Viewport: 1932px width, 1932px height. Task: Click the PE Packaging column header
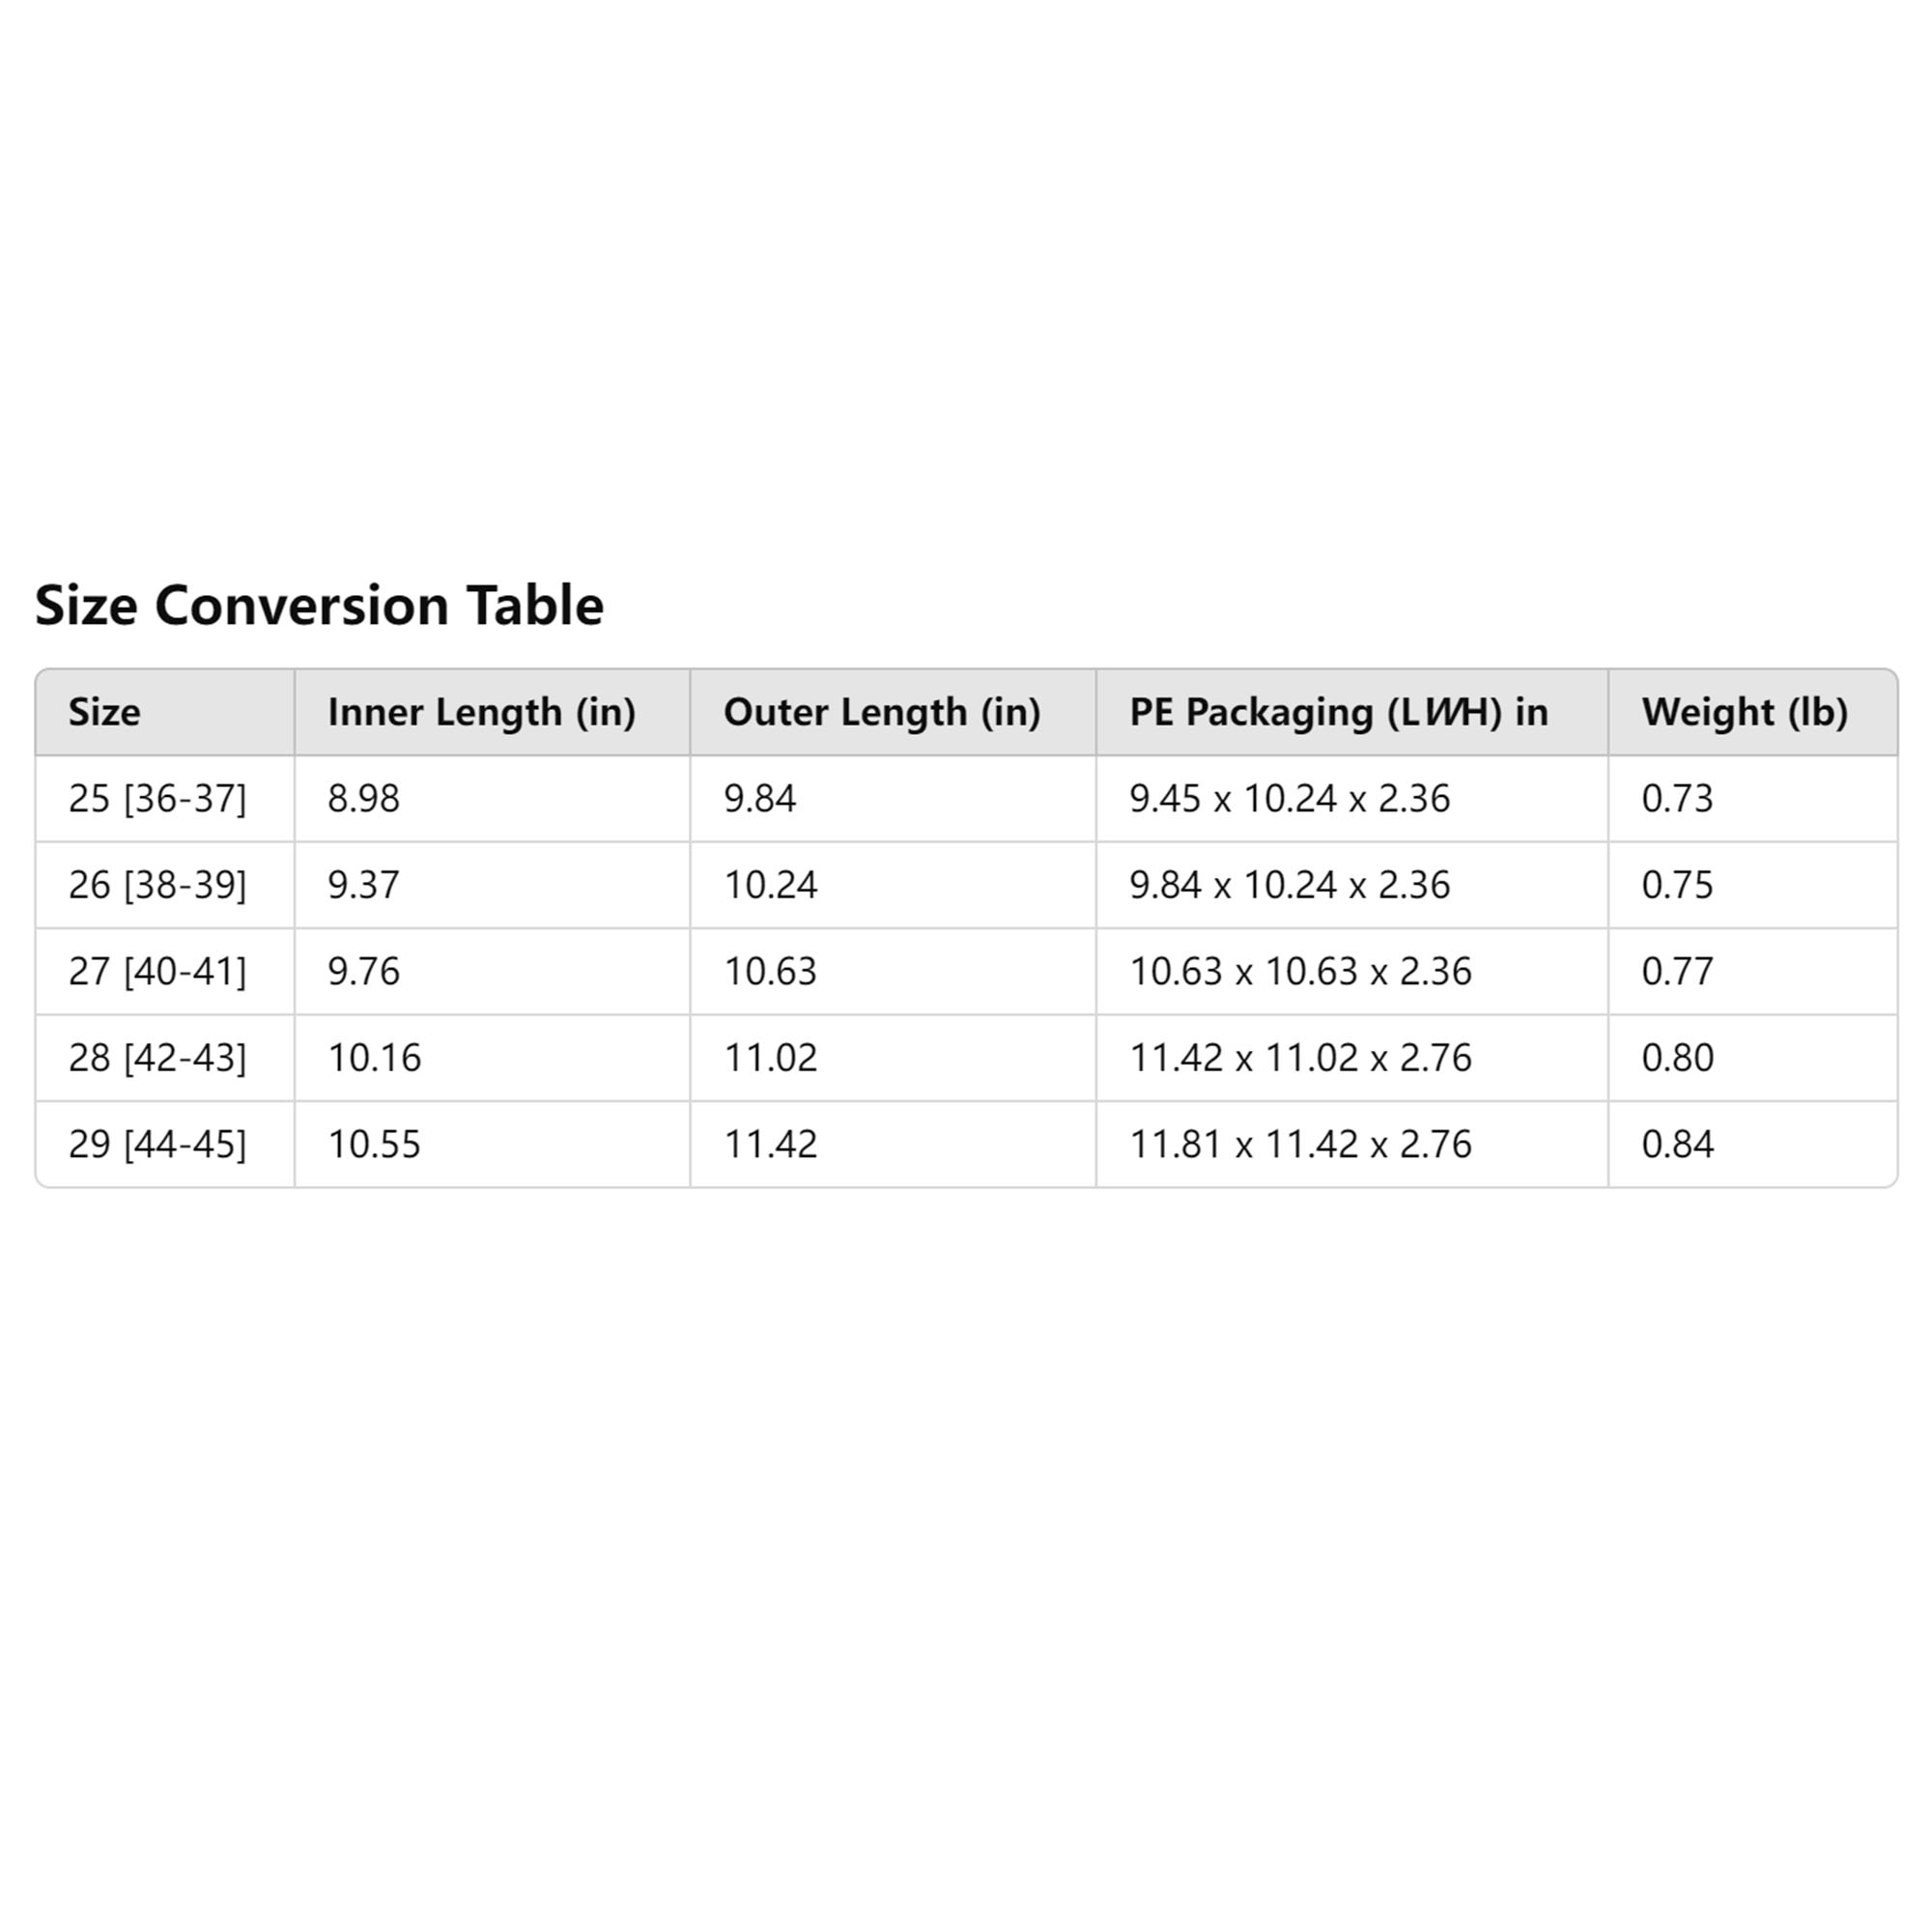pyautogui.click(x=1338, y=712)
